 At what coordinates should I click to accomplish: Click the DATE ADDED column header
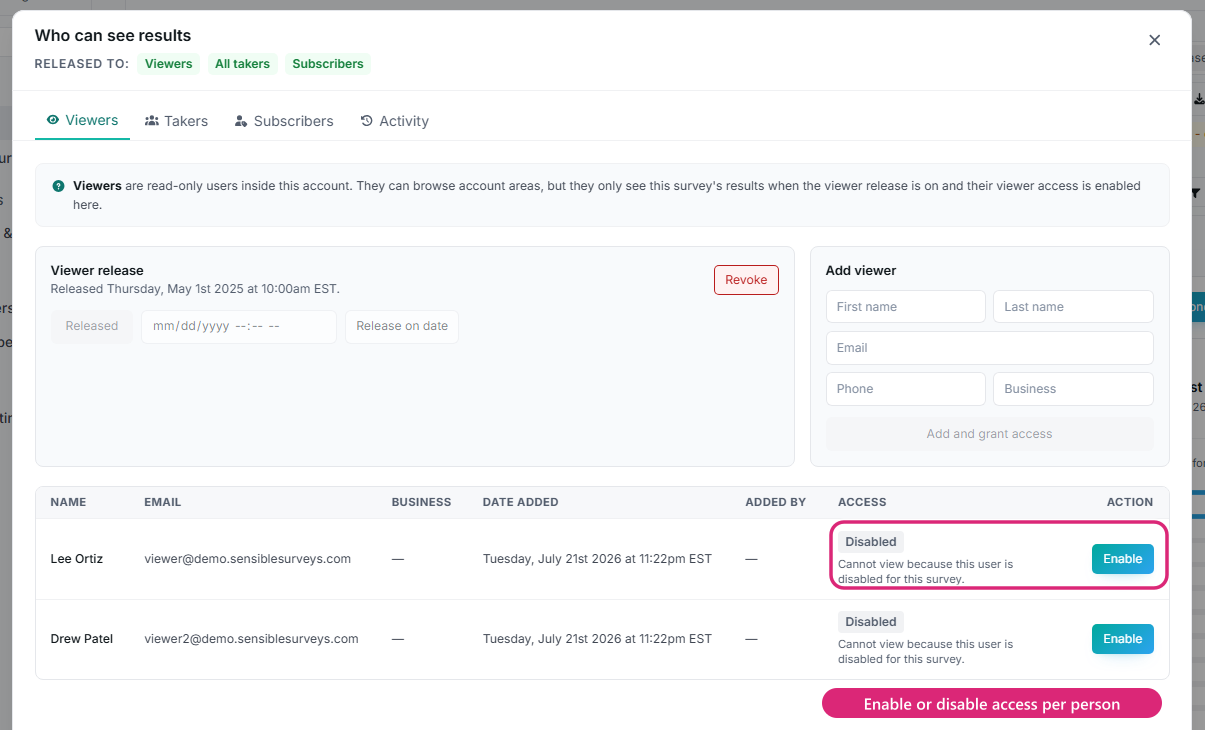coord(520,502)
